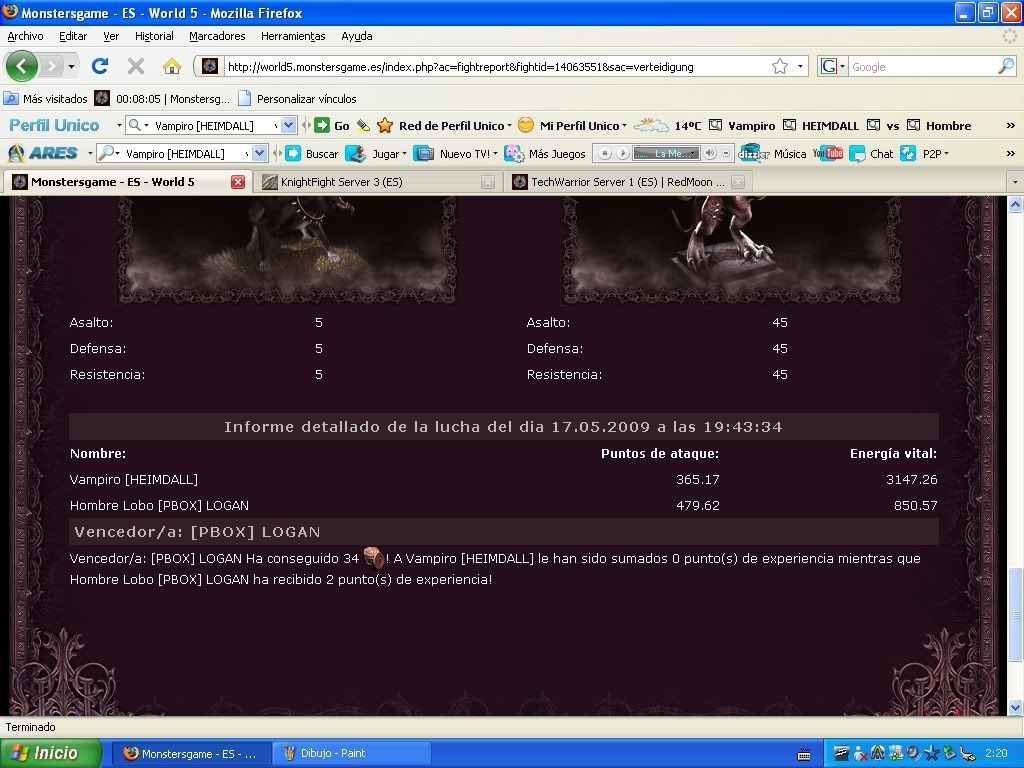Open the YouTube toolbar shortcut

(827, 154)
